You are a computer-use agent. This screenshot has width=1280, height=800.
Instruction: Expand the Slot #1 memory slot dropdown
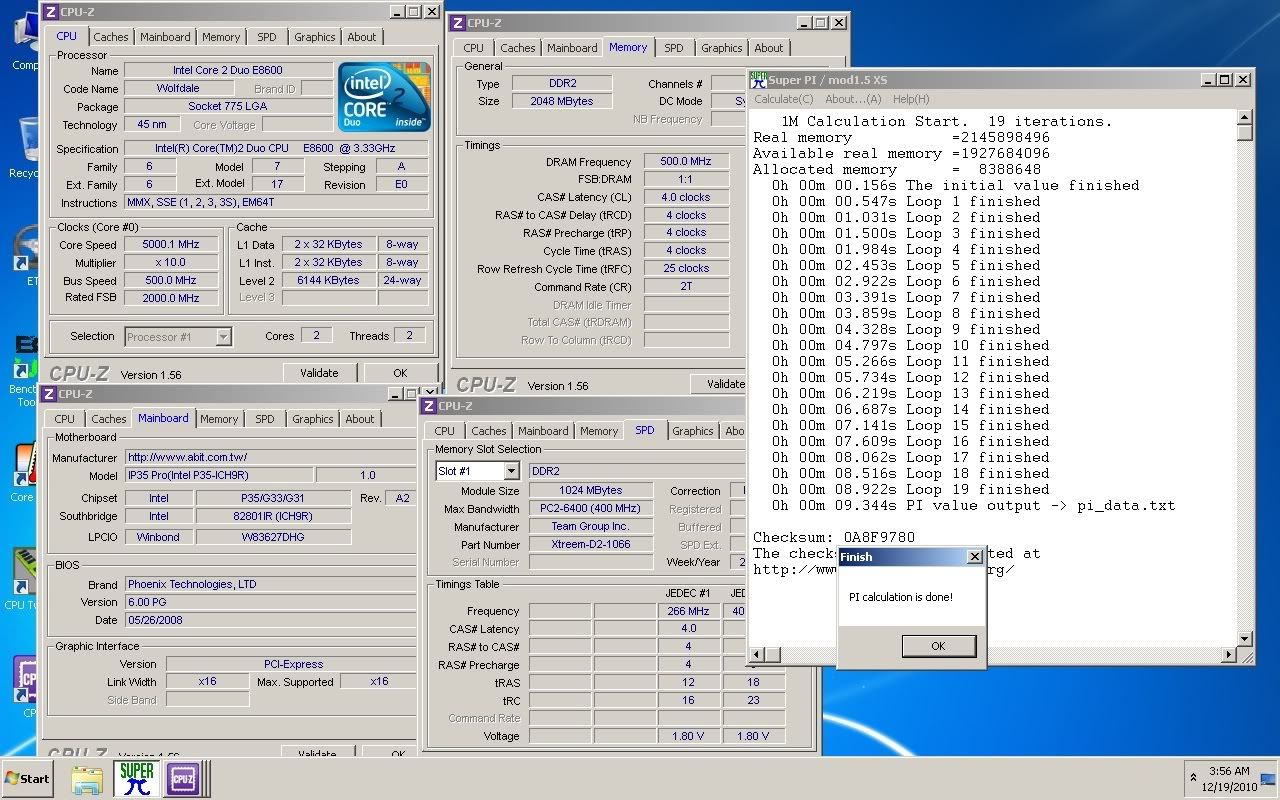510,471
